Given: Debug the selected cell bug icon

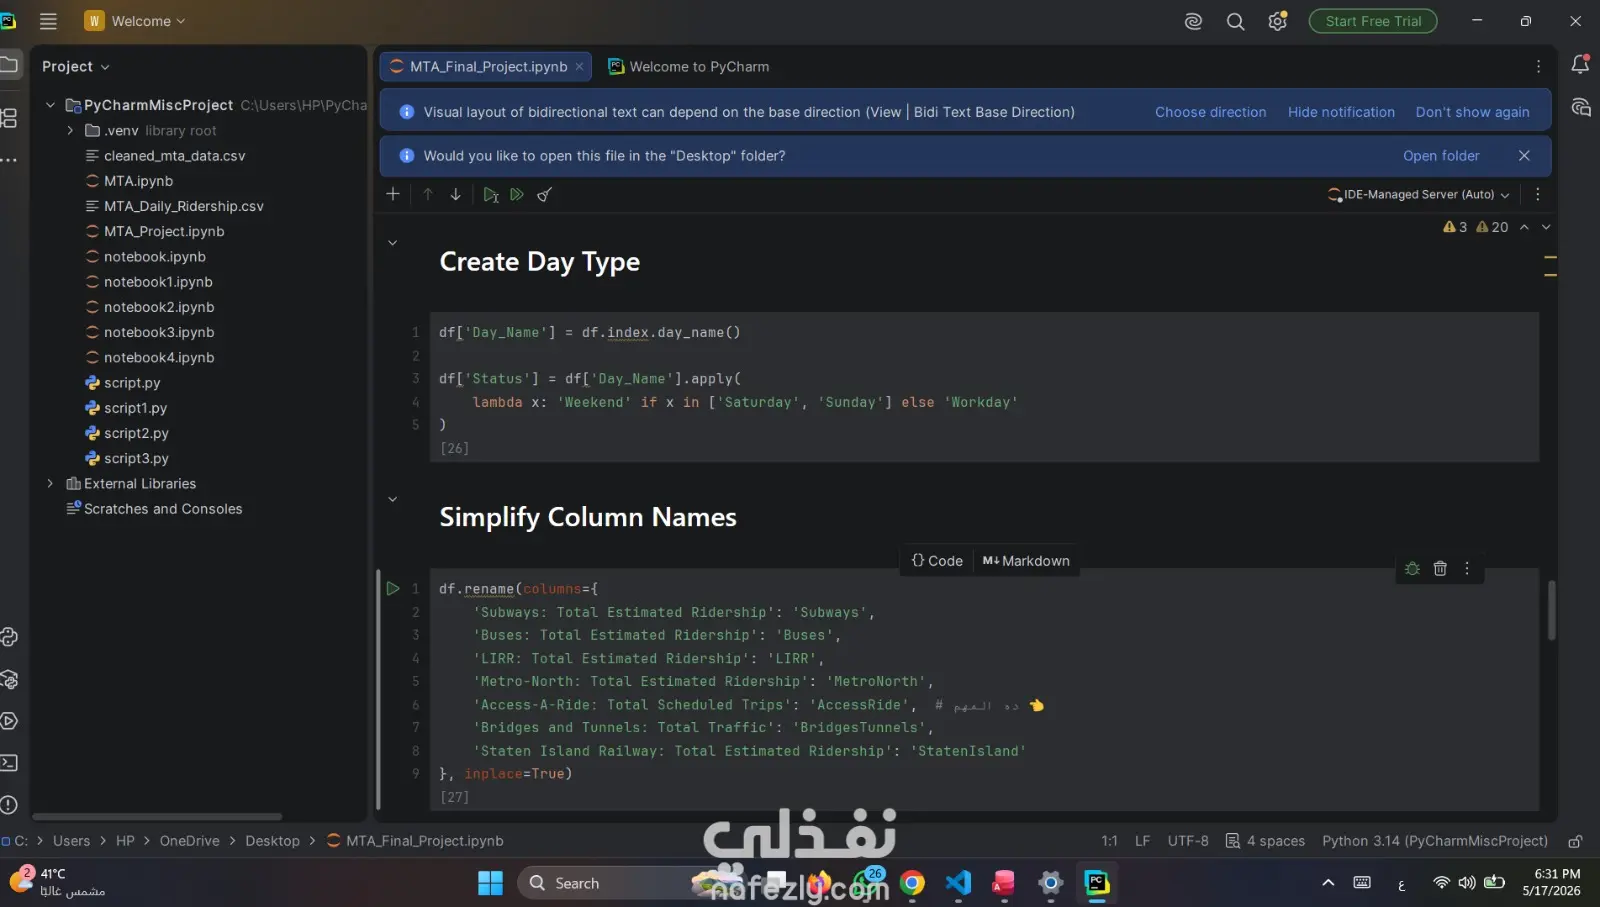Looking at the screenshot, I should coord(1412,568).
